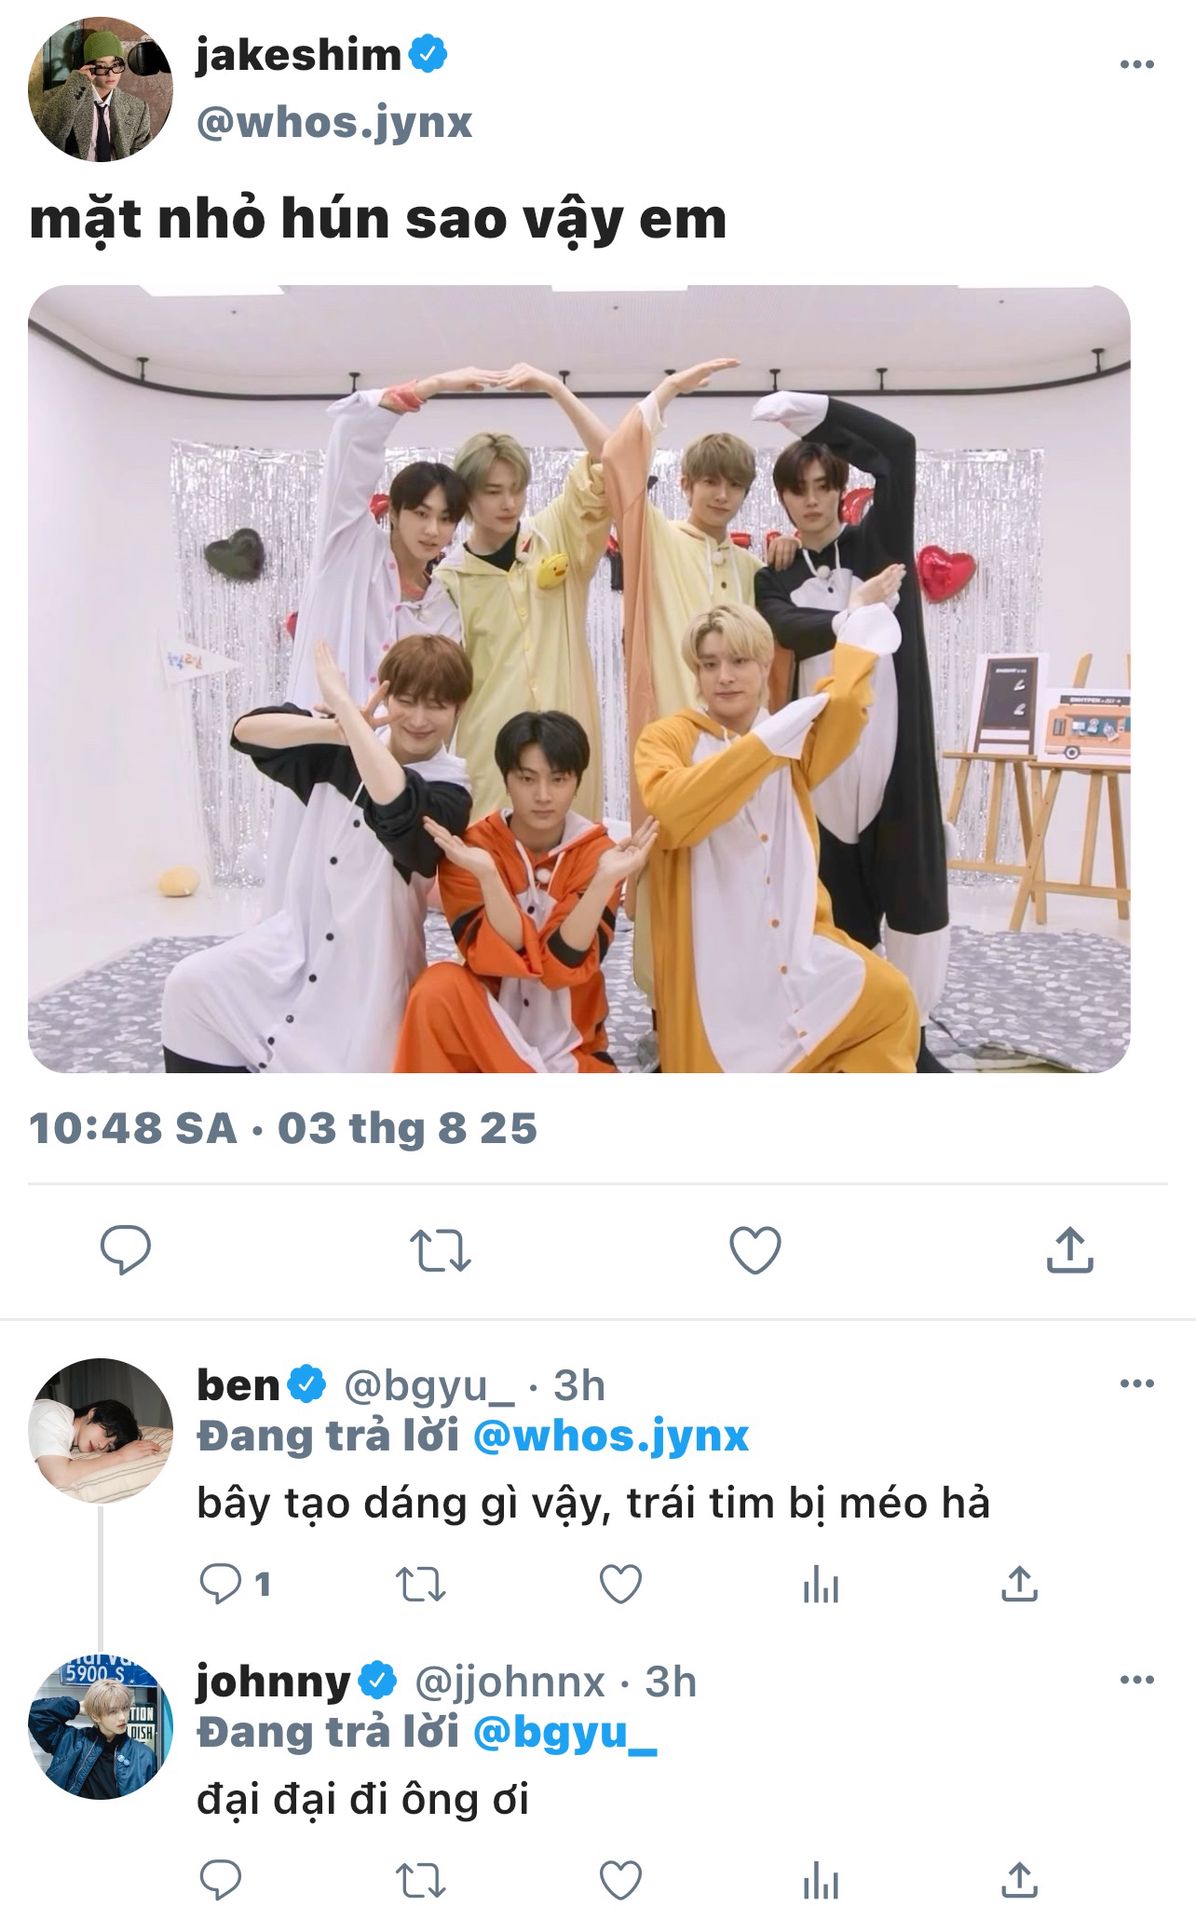
Task: Open the group photo in the tweet
Action: point(579,678)
